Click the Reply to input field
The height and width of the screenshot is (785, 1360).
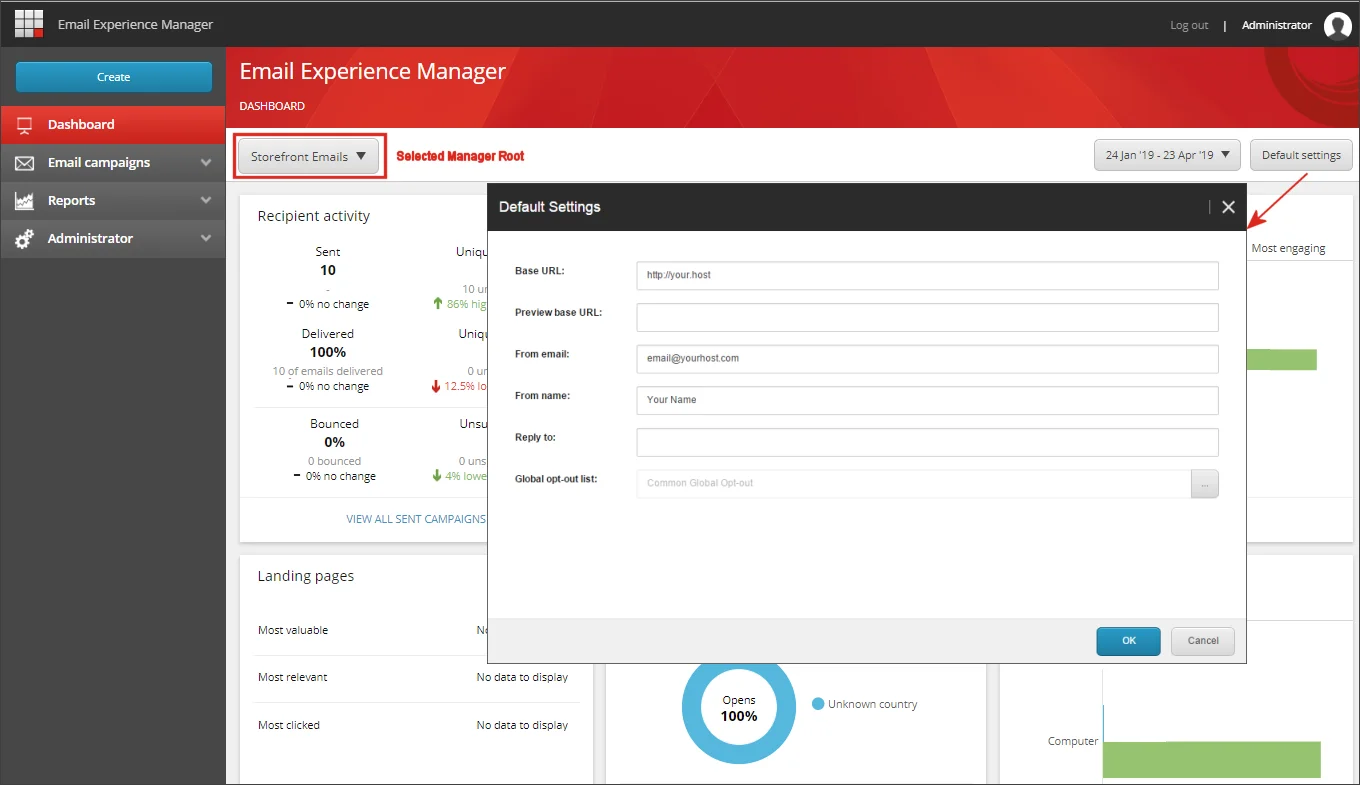(927, 442)
